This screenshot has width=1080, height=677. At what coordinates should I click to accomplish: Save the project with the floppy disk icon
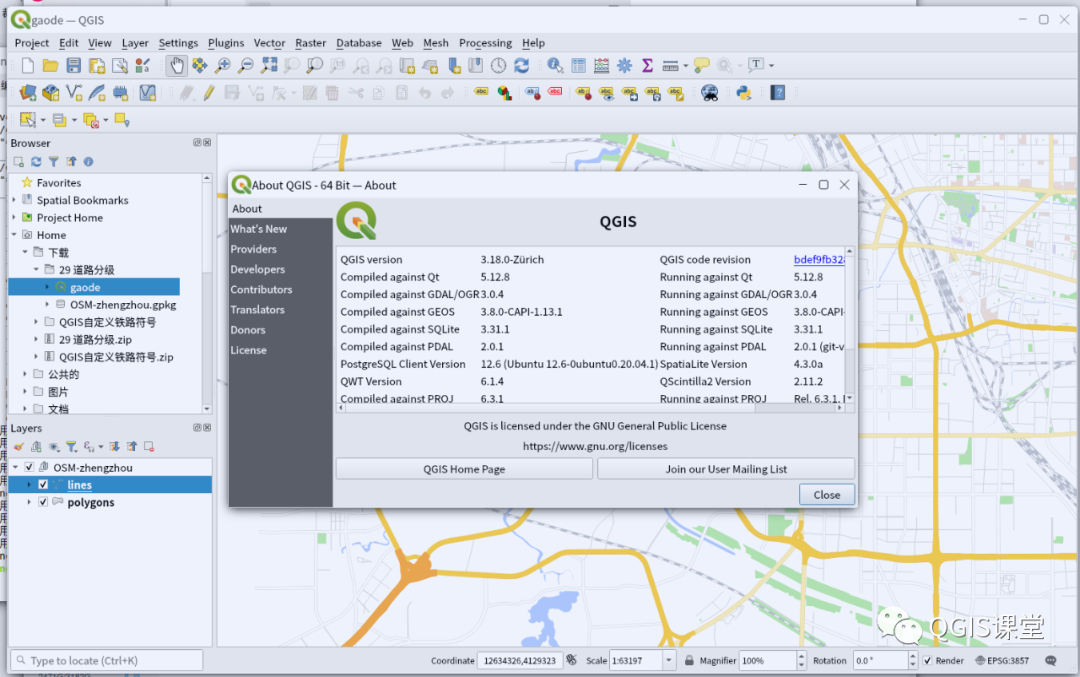[74, 65]
